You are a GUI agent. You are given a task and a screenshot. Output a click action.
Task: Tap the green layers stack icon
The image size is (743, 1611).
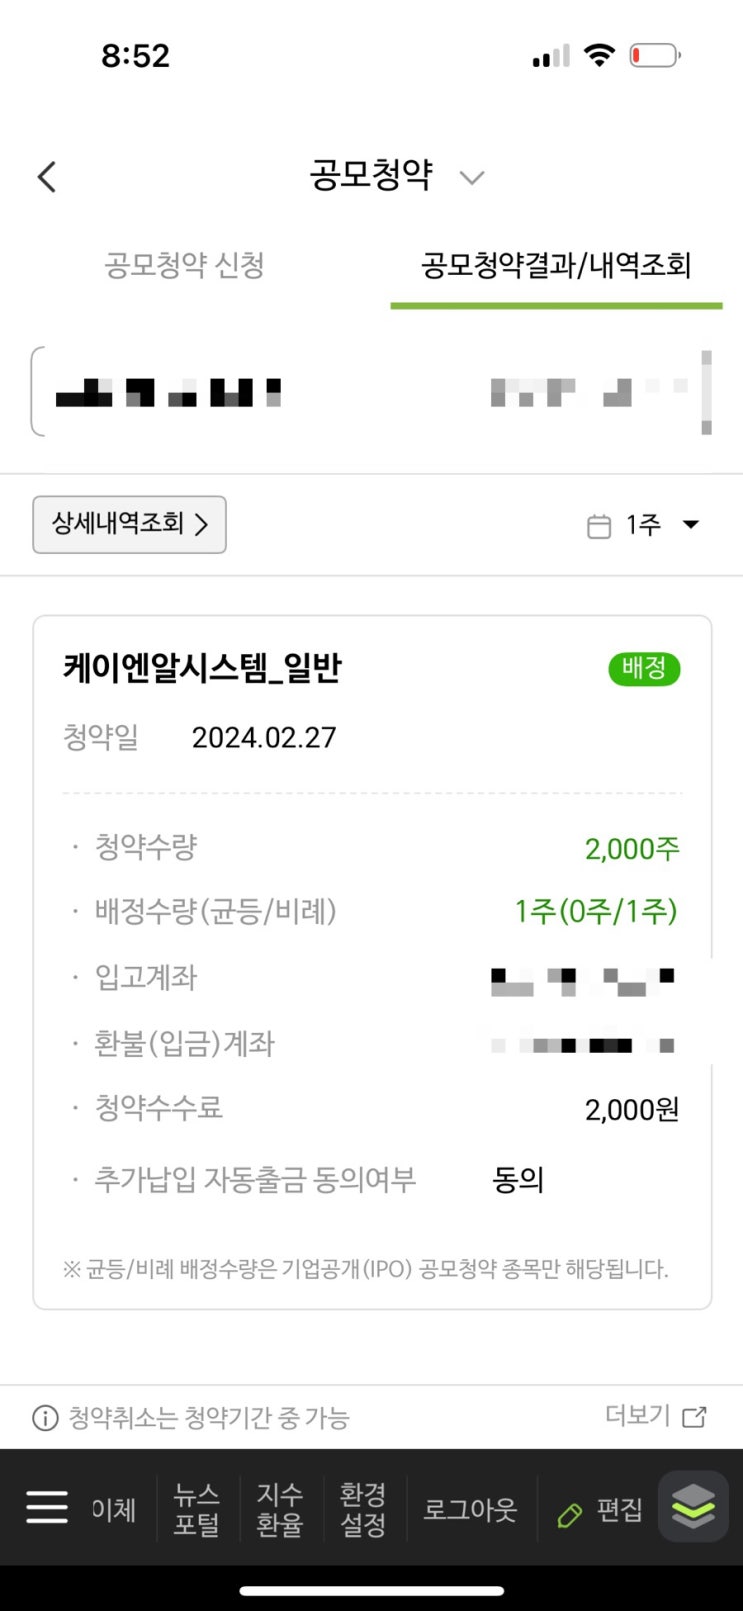[693, 1506]
